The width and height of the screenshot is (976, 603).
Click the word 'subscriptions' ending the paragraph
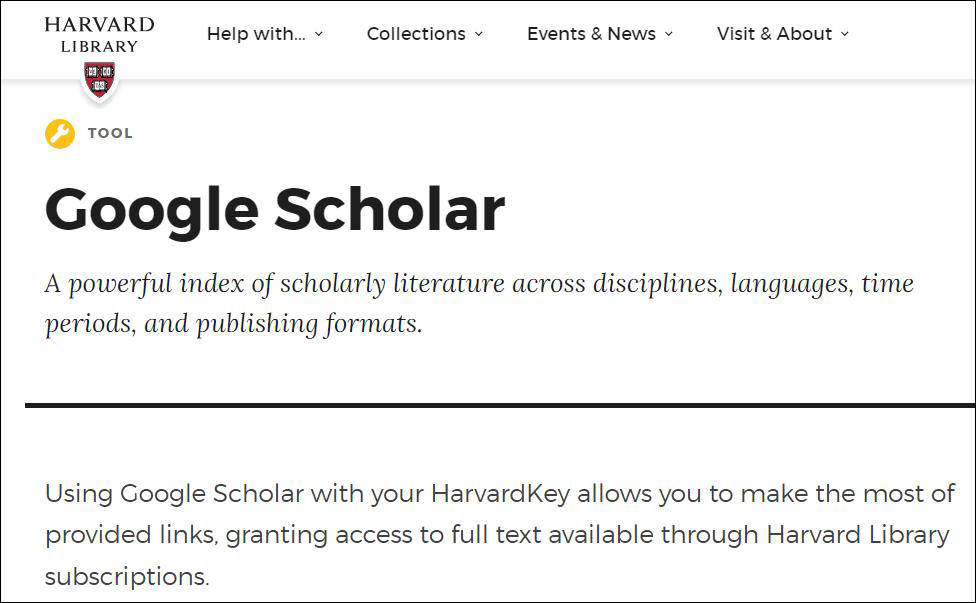(125, 577)
